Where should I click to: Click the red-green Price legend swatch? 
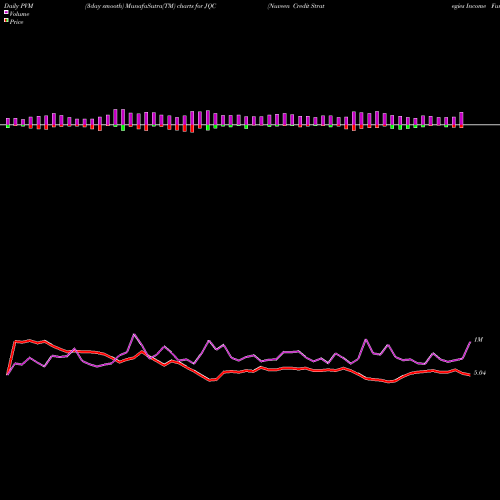pos(6,21)
